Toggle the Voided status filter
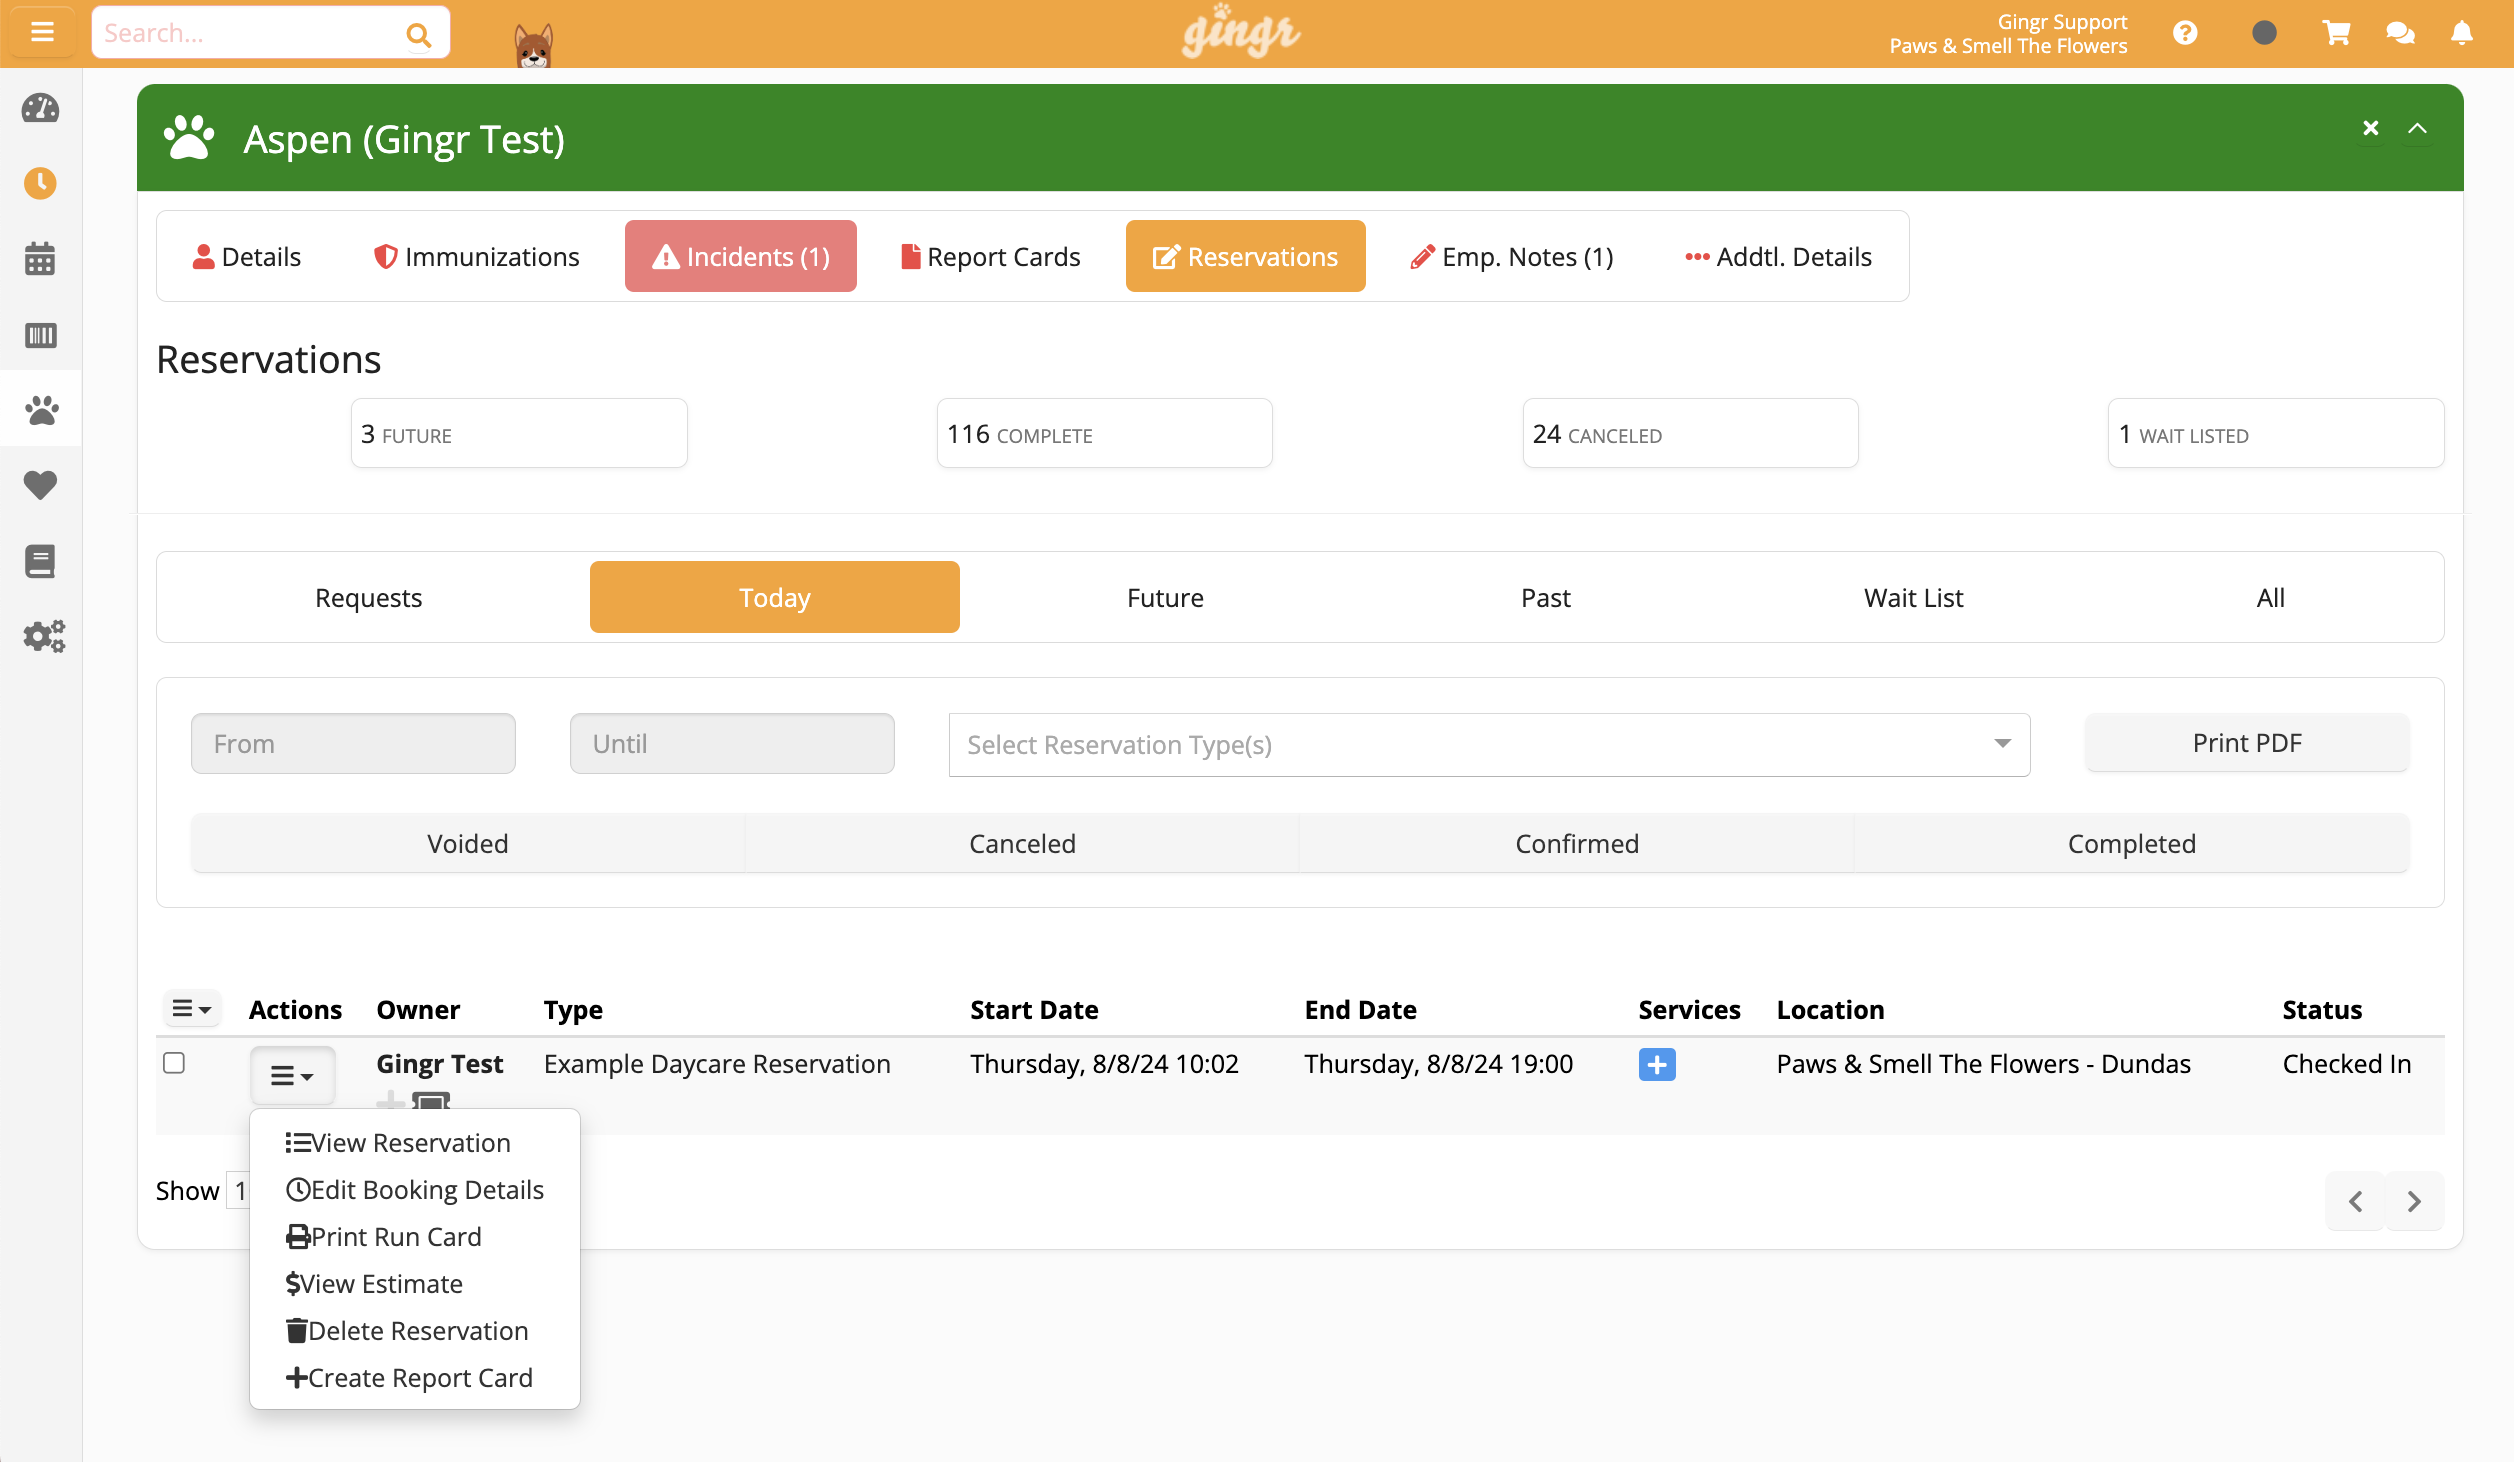2514x1462 pixels. (468, 844)
